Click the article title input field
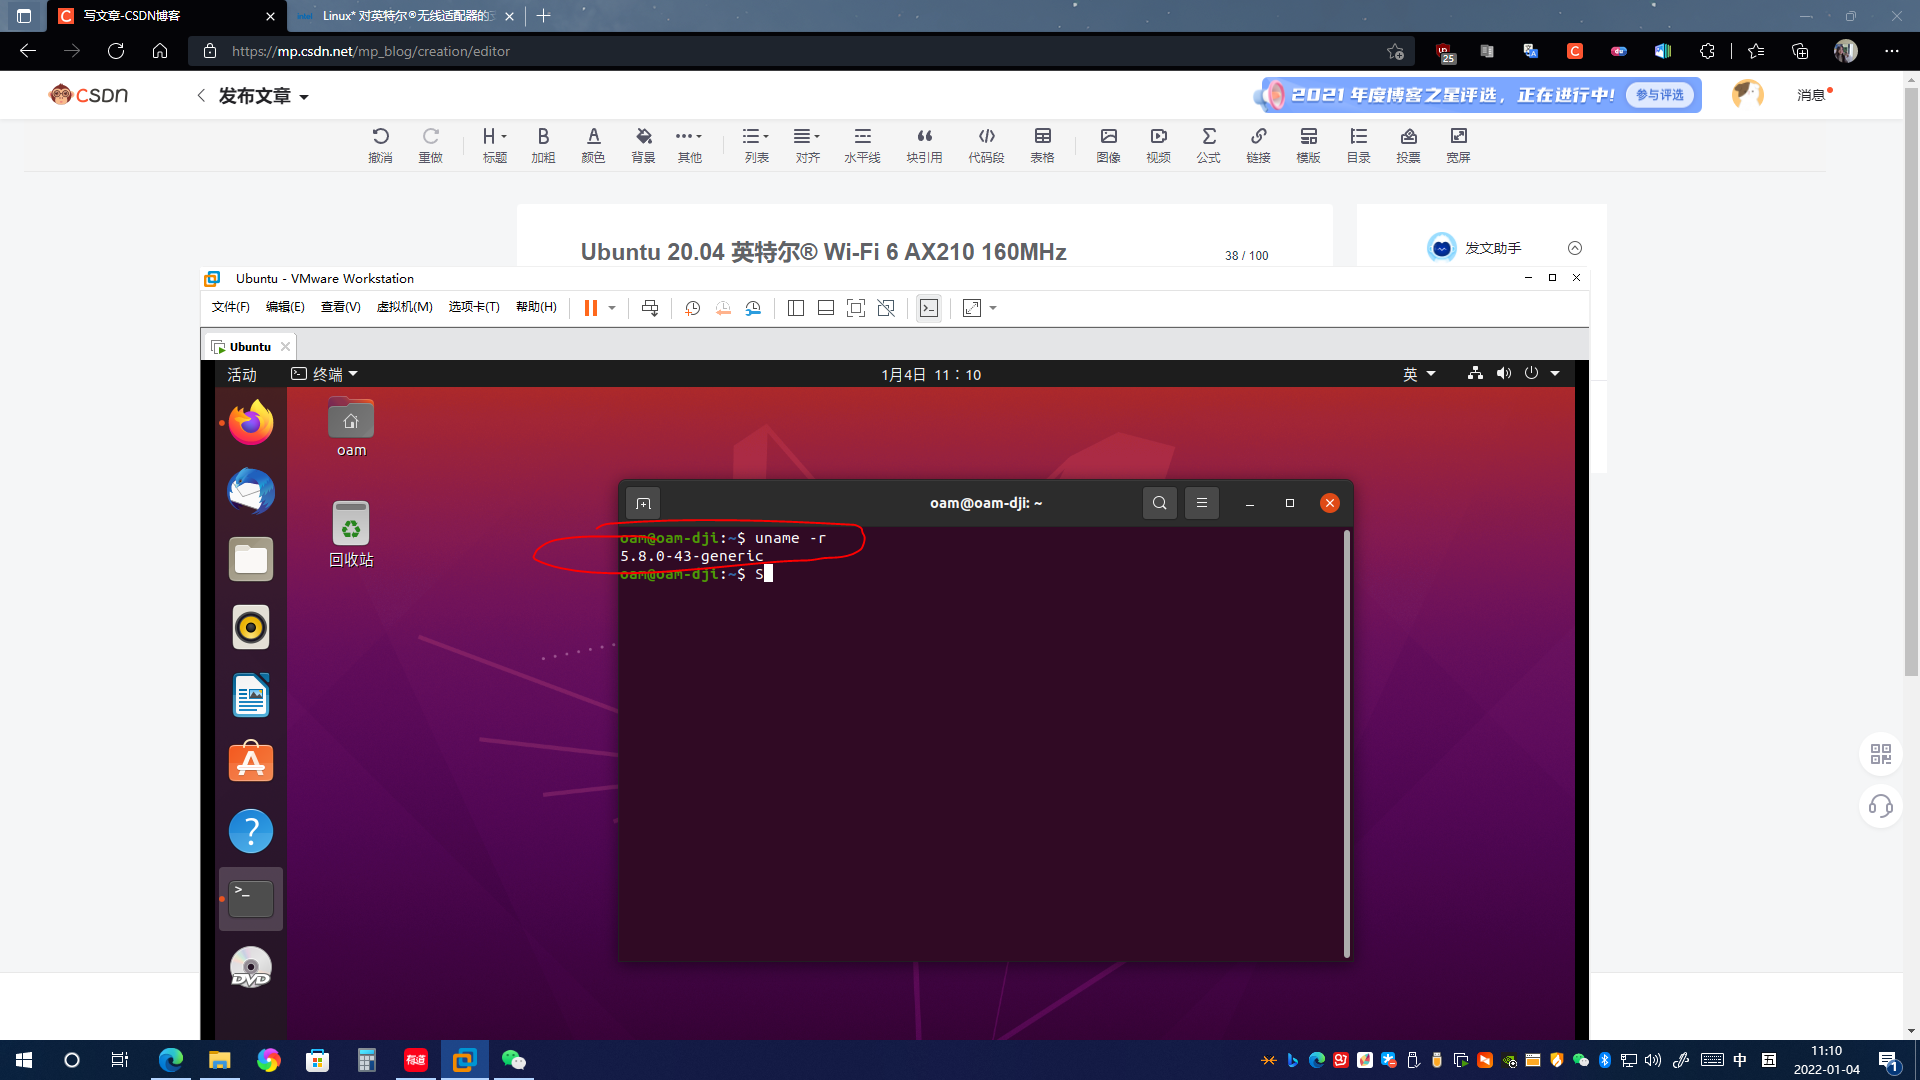1920x1080 pixels. (824, 252)
